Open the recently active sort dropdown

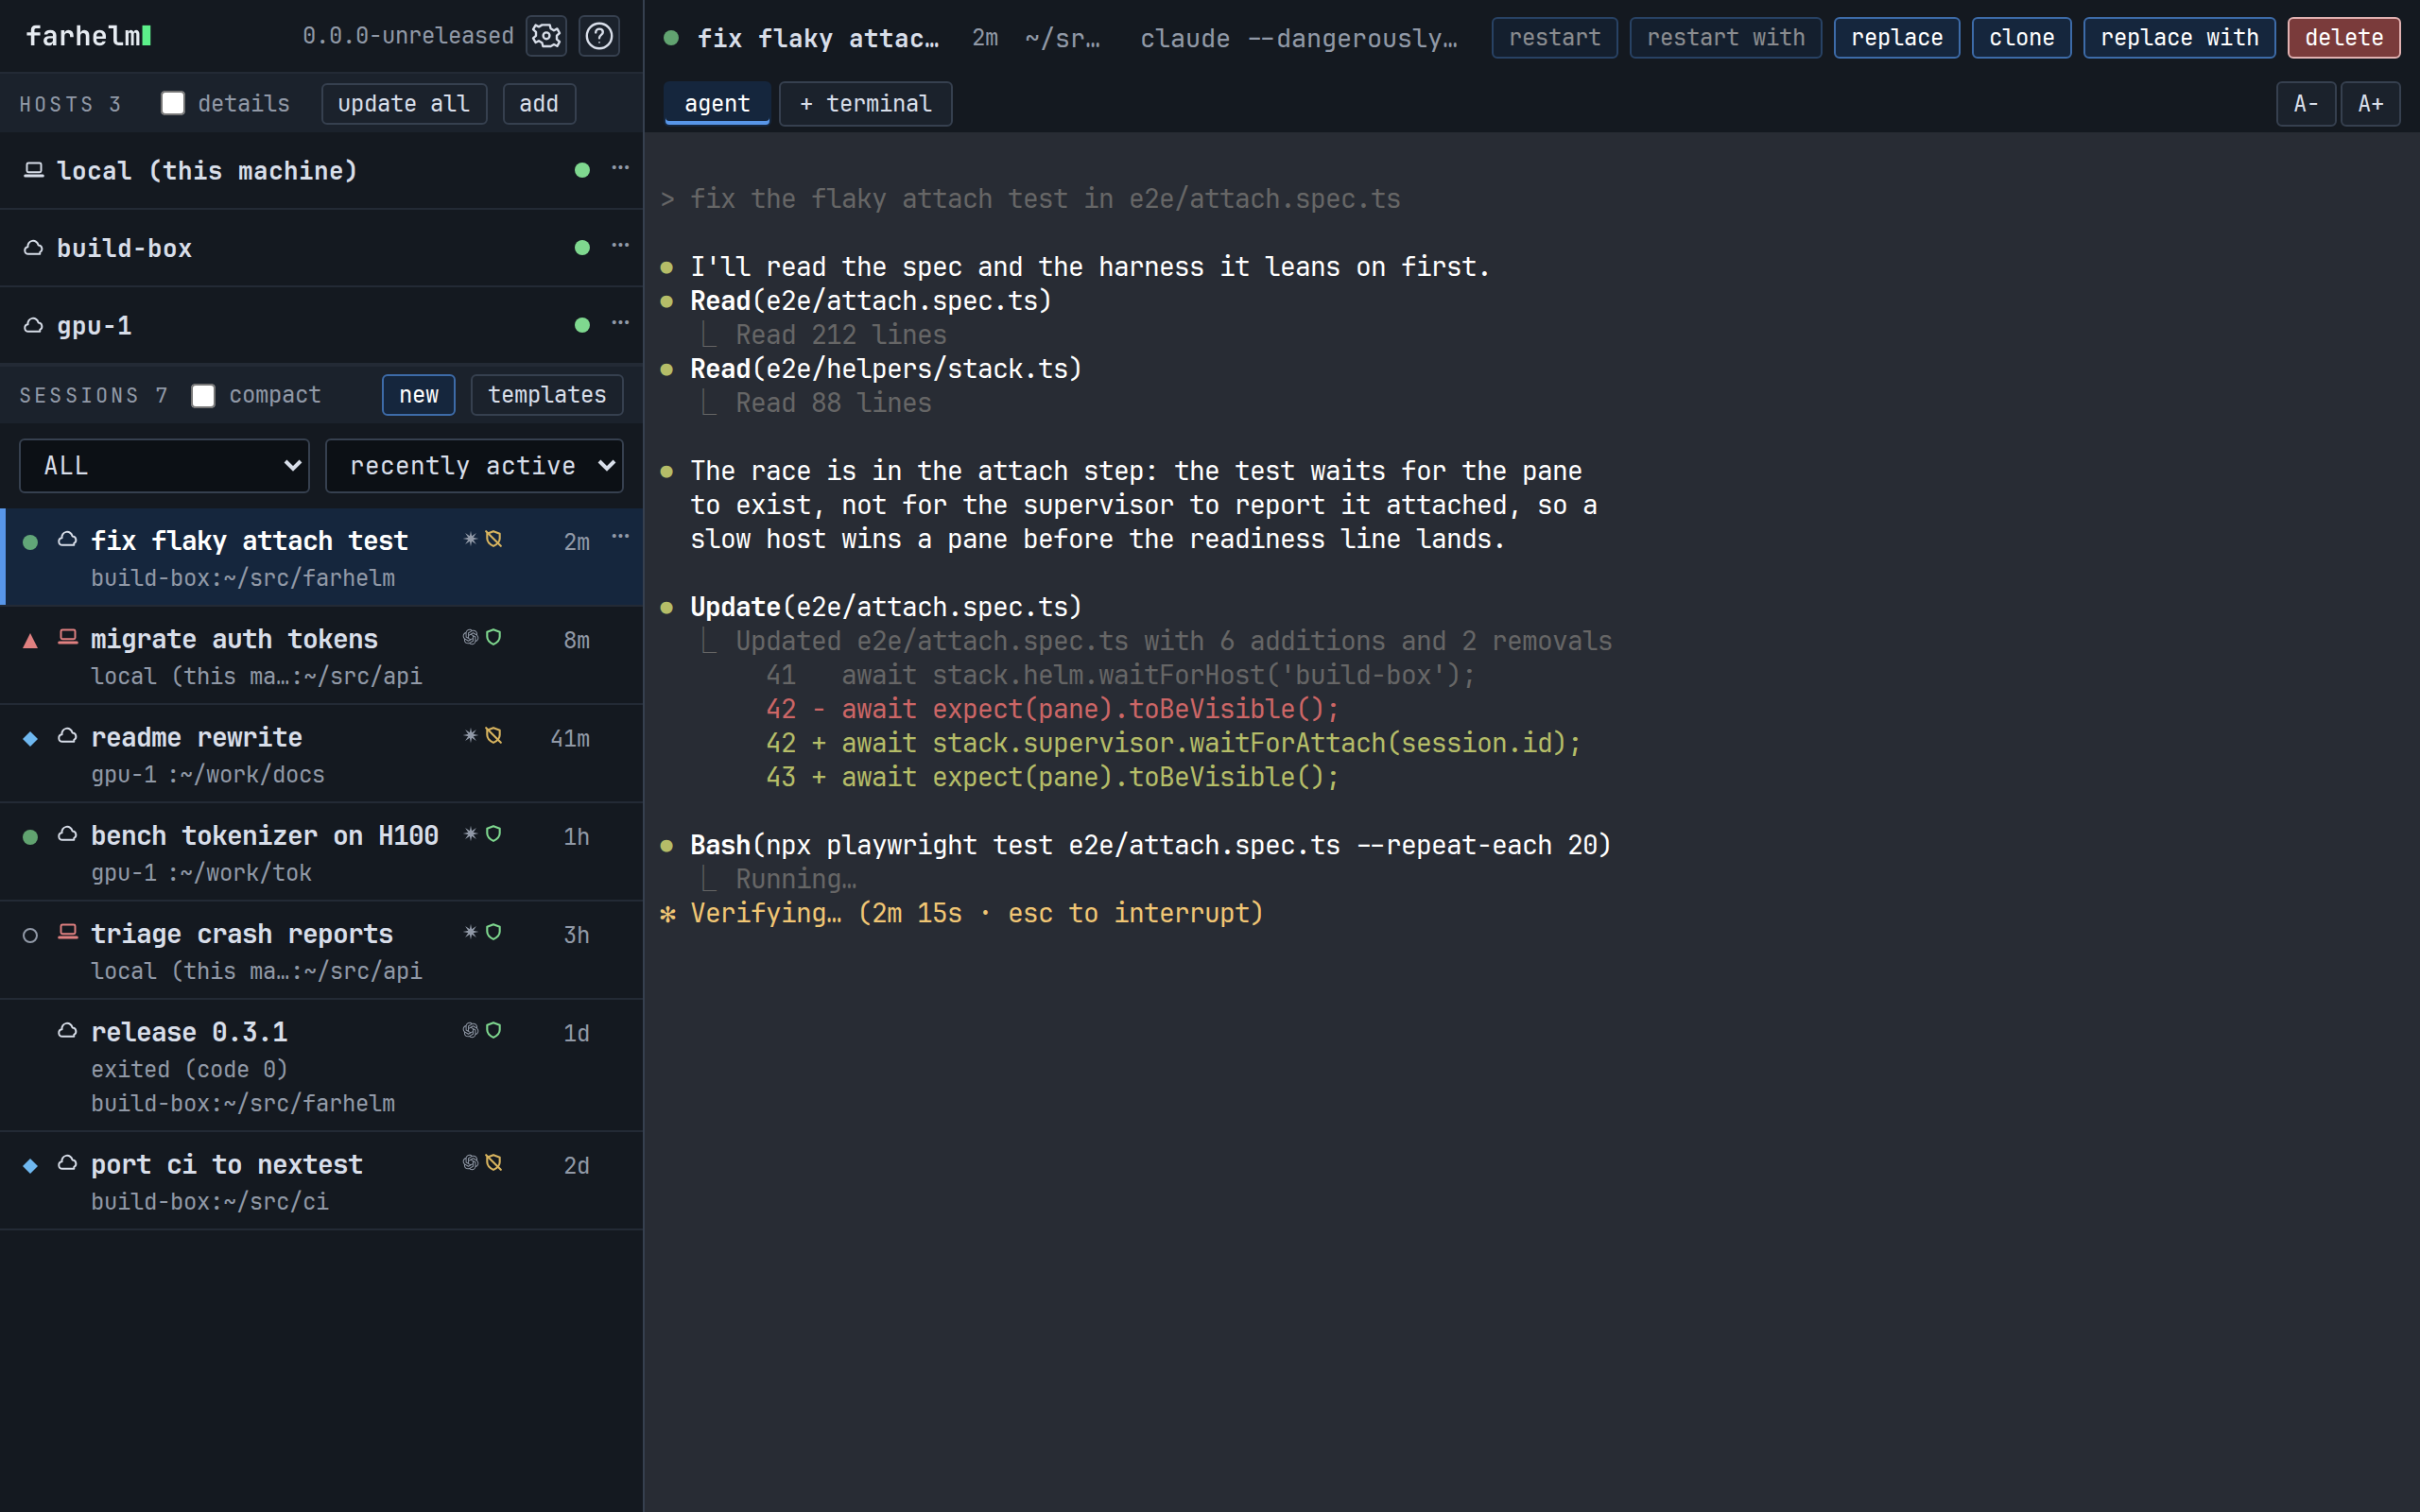point(474,466)
